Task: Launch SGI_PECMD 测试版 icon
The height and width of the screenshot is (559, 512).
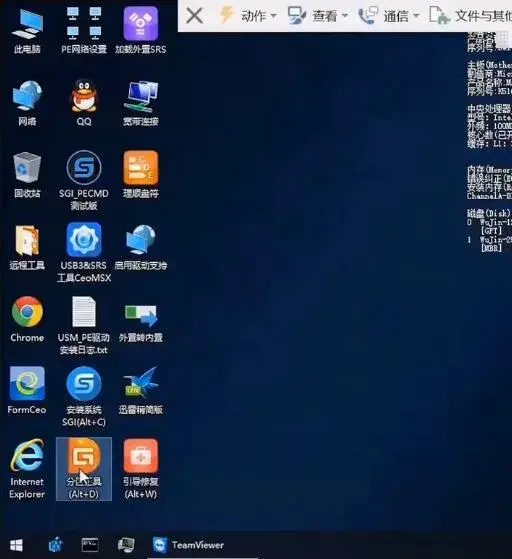Action: 84,180
